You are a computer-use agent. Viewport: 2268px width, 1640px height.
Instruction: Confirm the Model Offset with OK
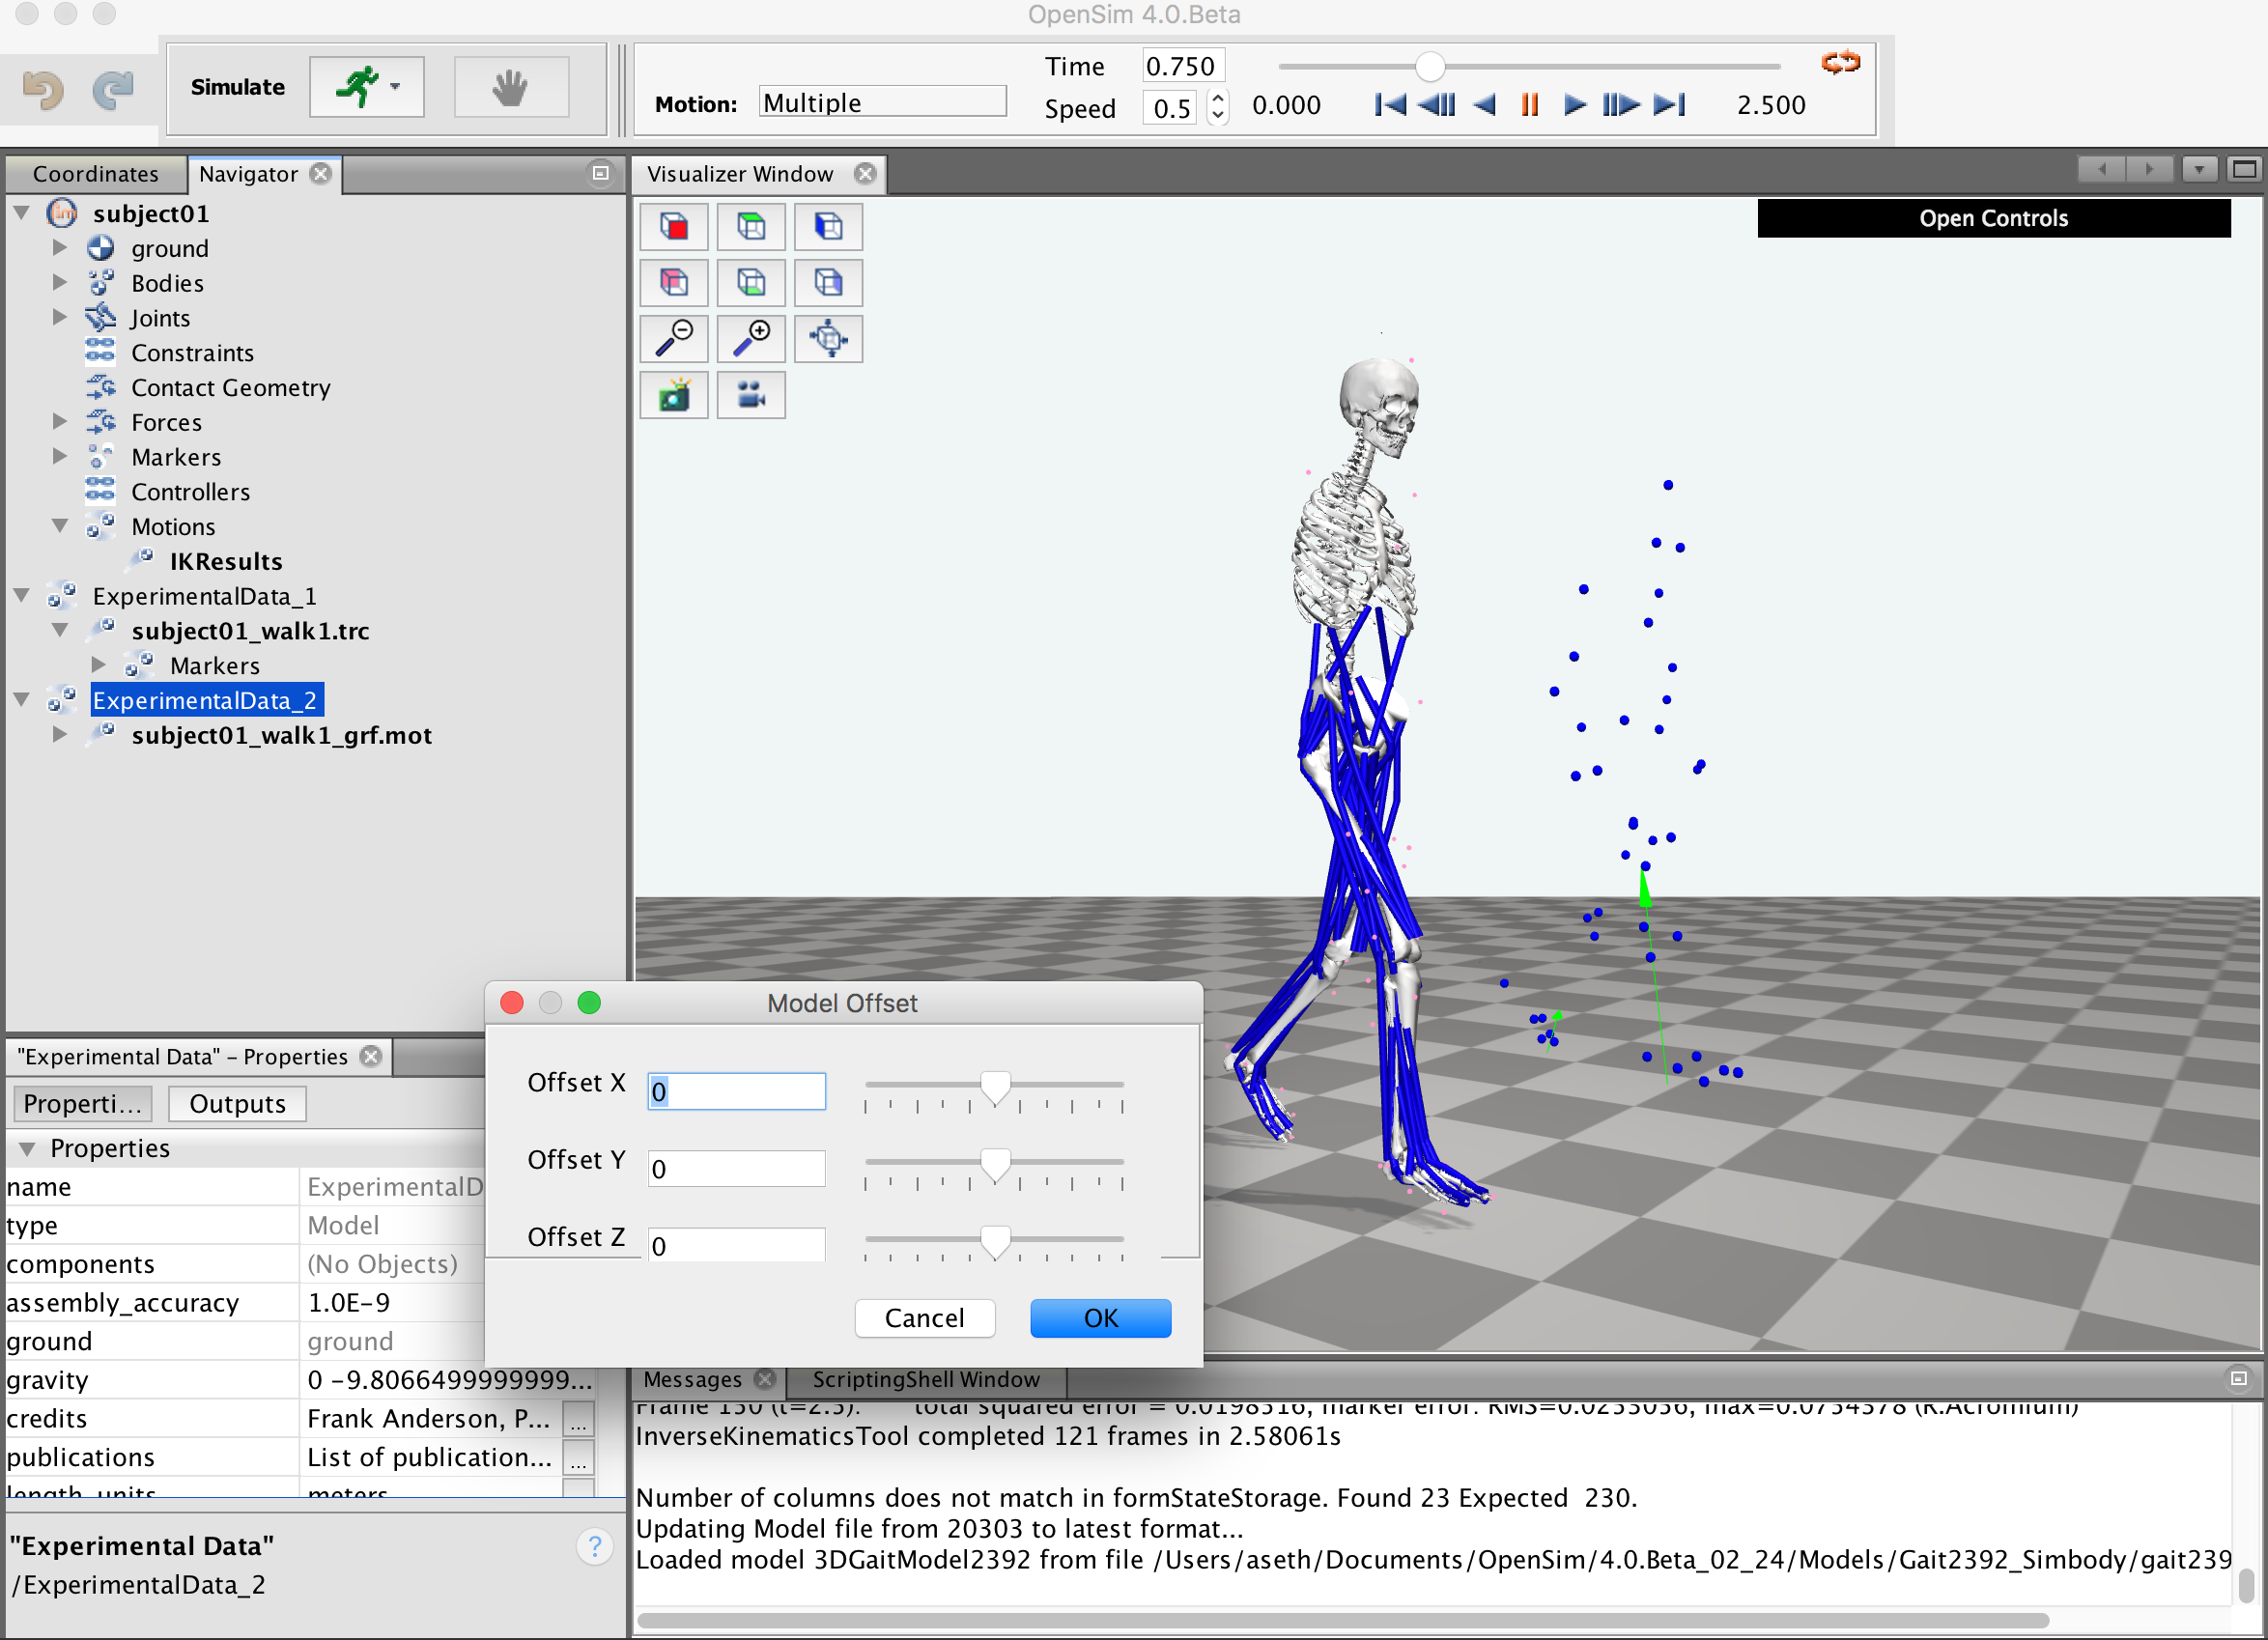1099,1318
